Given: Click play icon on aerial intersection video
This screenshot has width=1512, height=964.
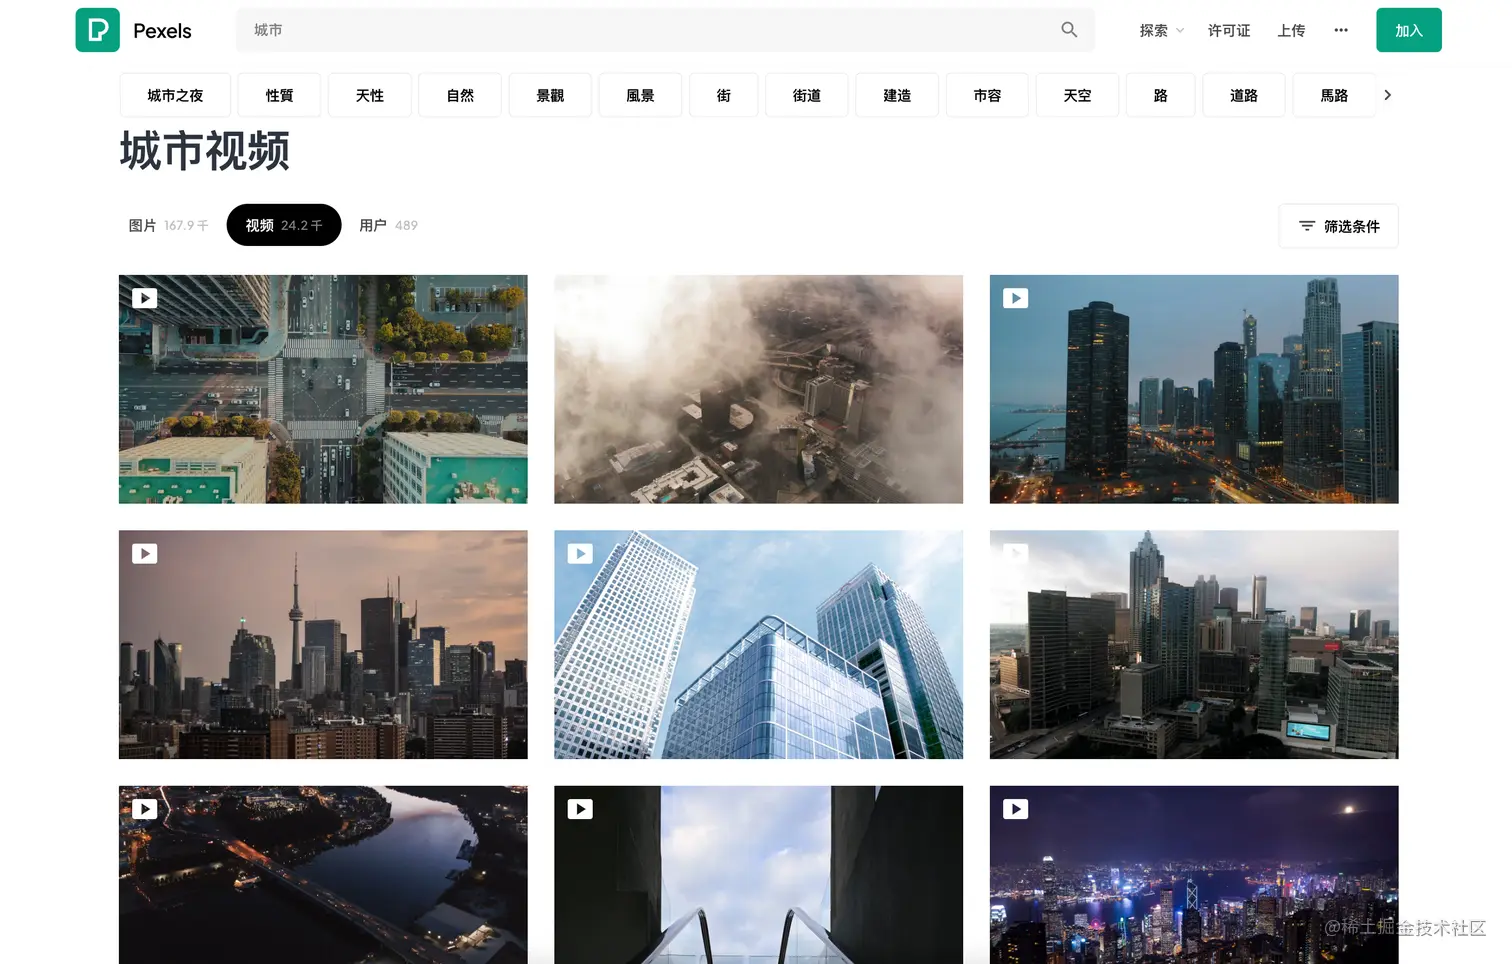Looking at the screenshot, I should tap(145, 298).
